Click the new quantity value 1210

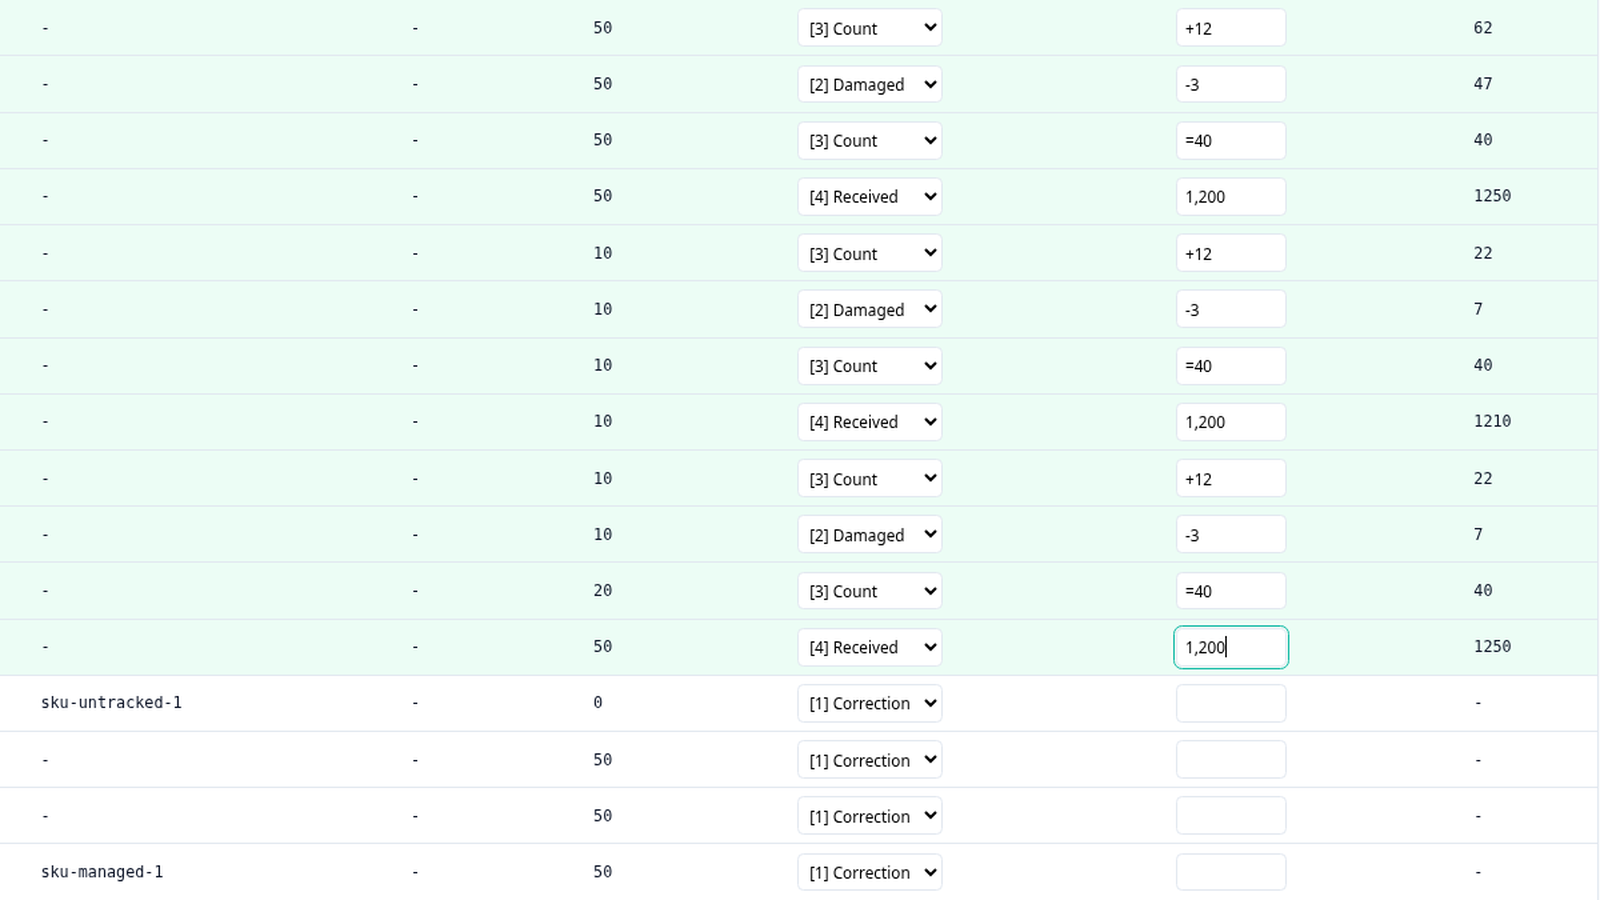pos(1492,421)
